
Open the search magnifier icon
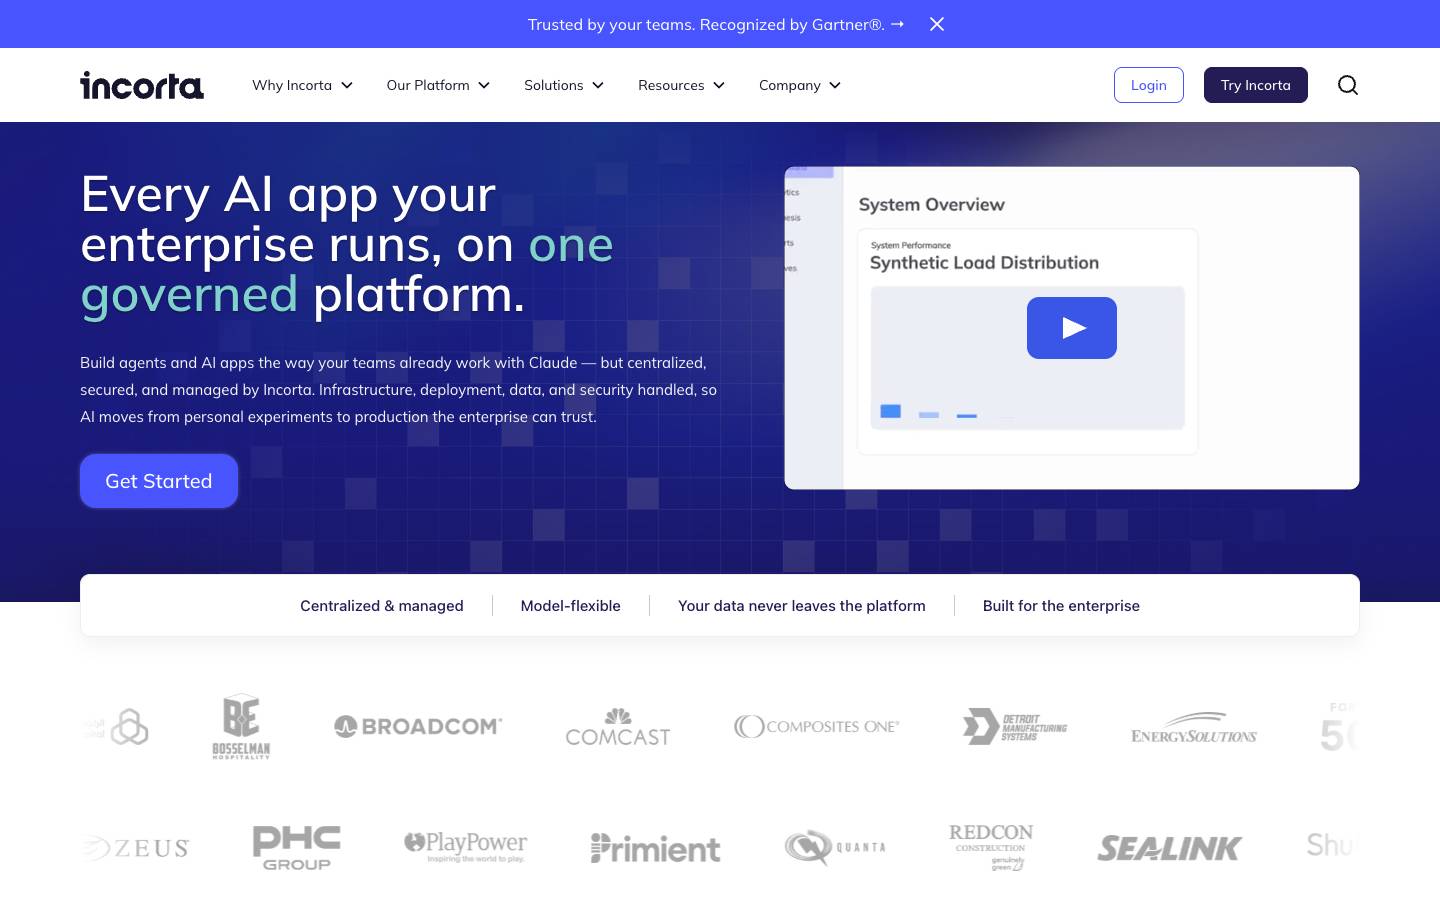1348,85
